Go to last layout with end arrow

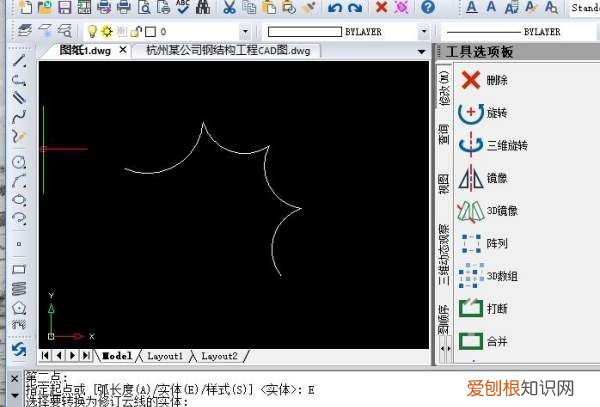point(86,355)
